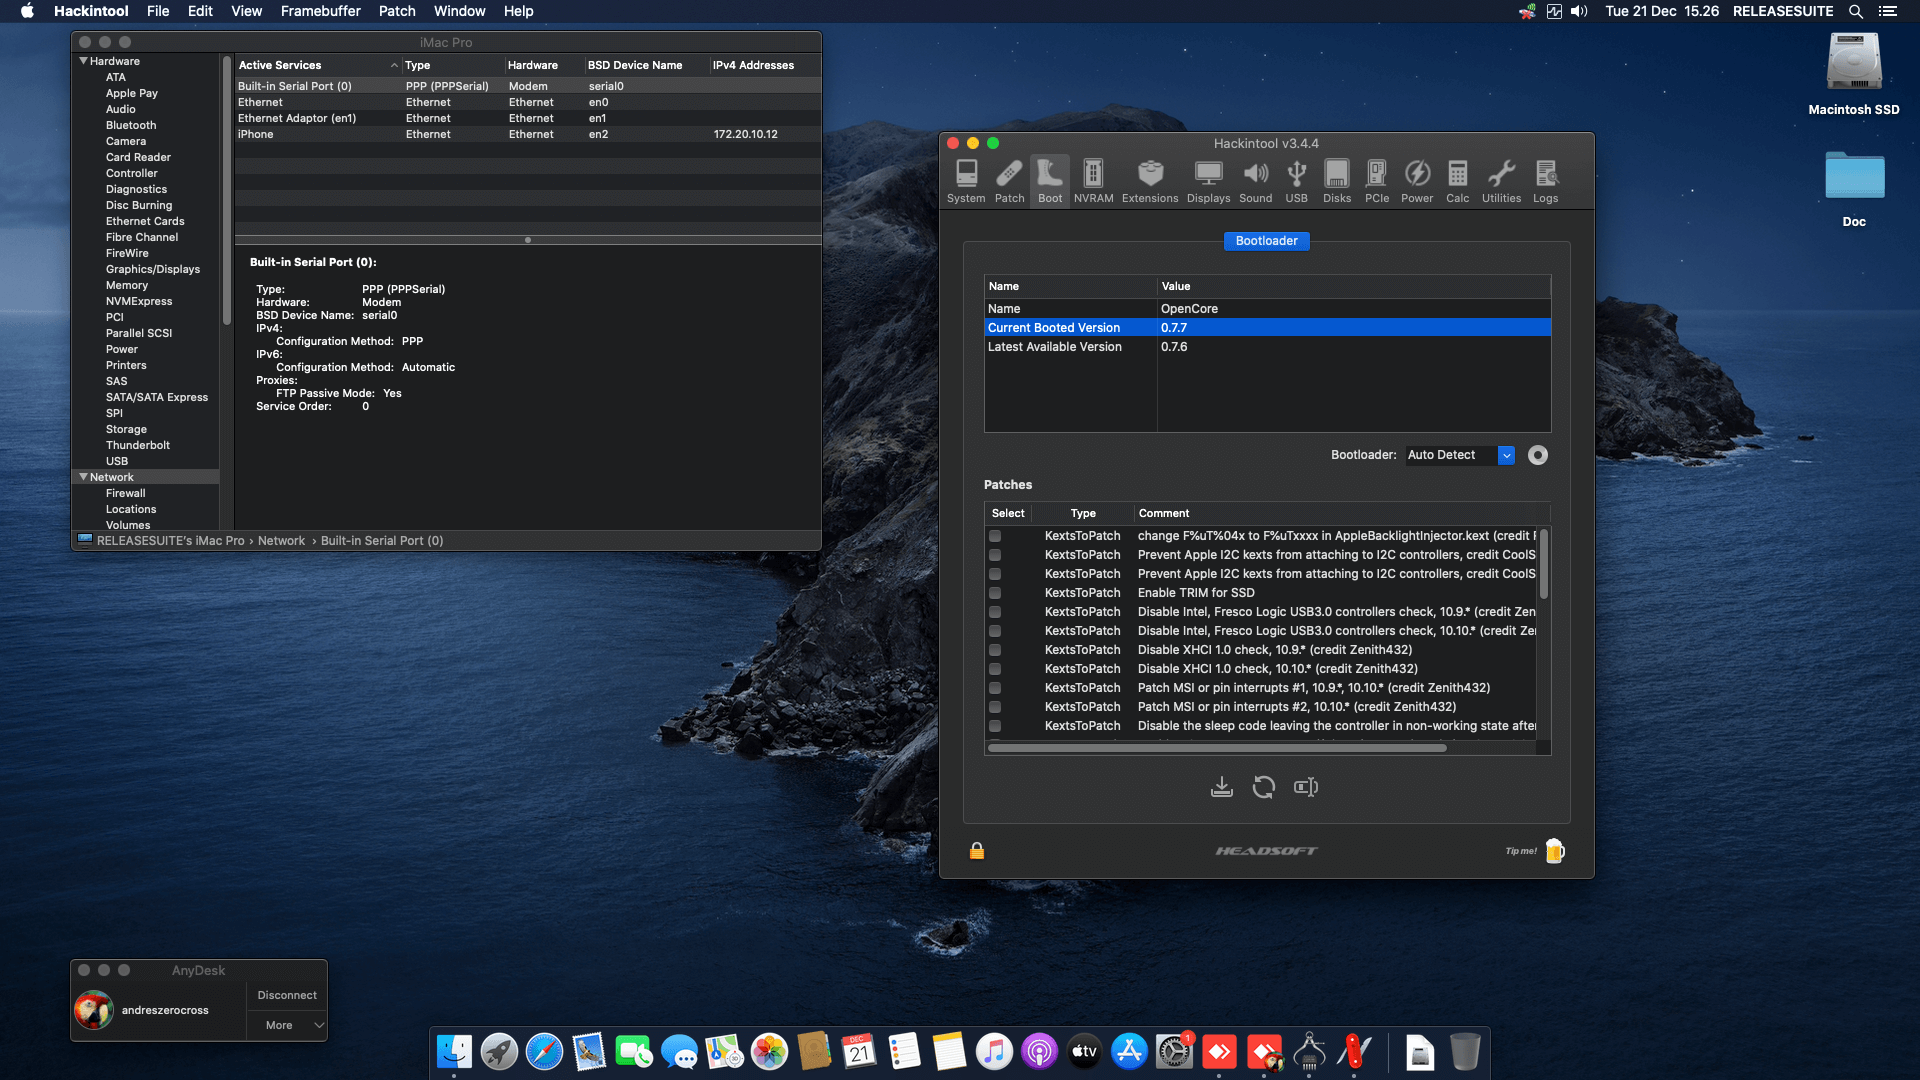Collapse the Hardware tree section
Screen dimensions: 1920x1080
[x=83, y=61]
